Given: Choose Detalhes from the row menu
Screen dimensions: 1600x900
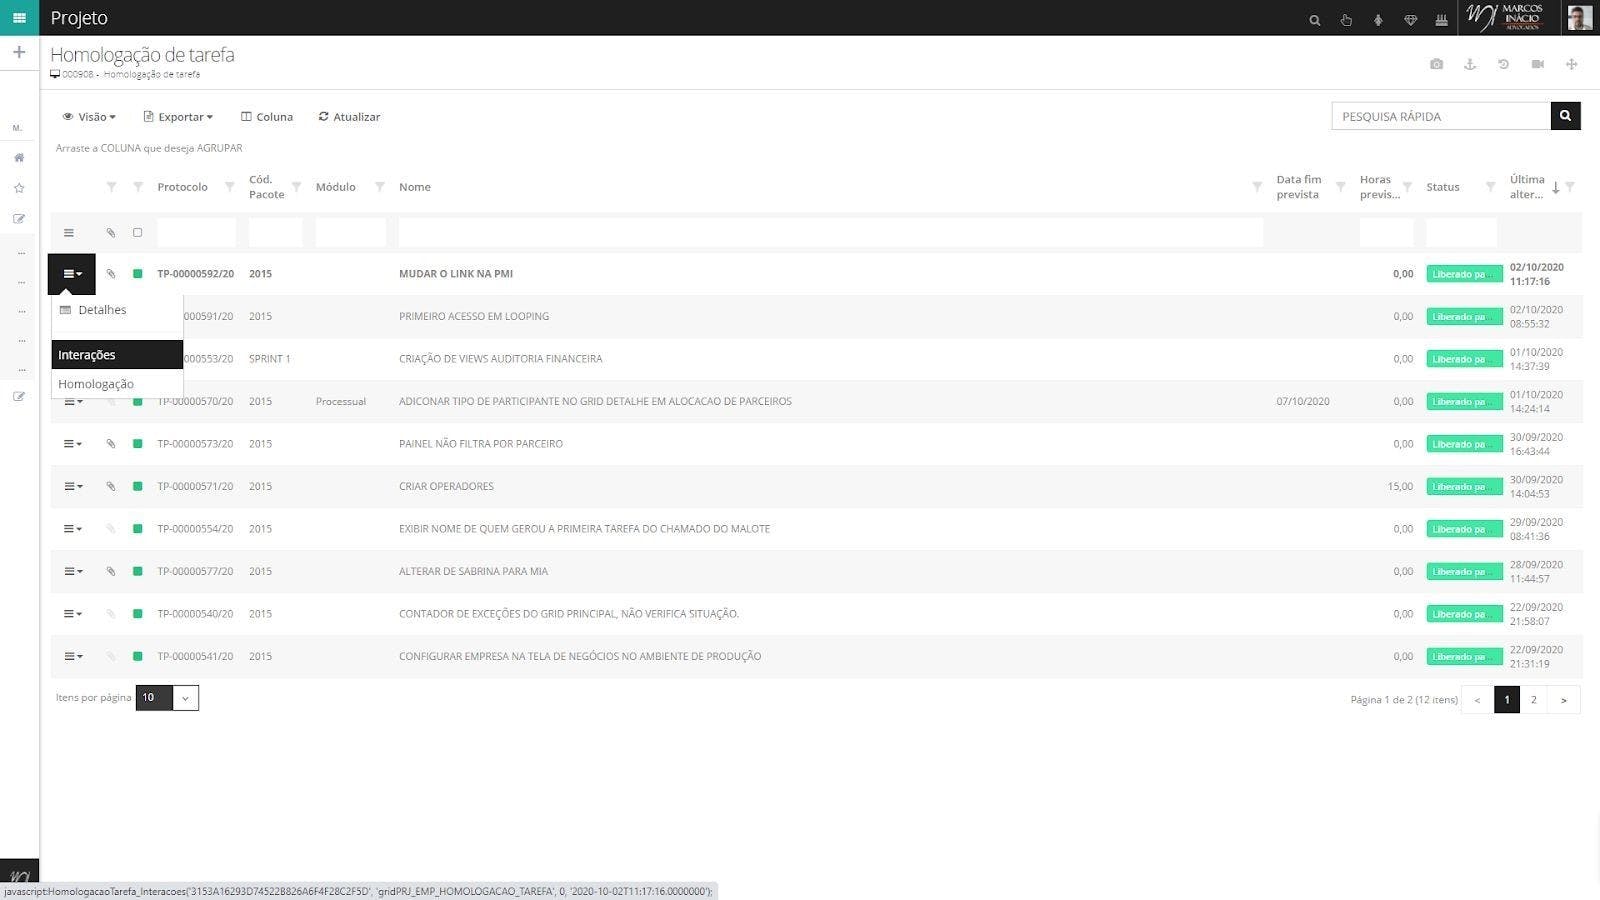Looking at the screenshot, I should click(117, 310).
